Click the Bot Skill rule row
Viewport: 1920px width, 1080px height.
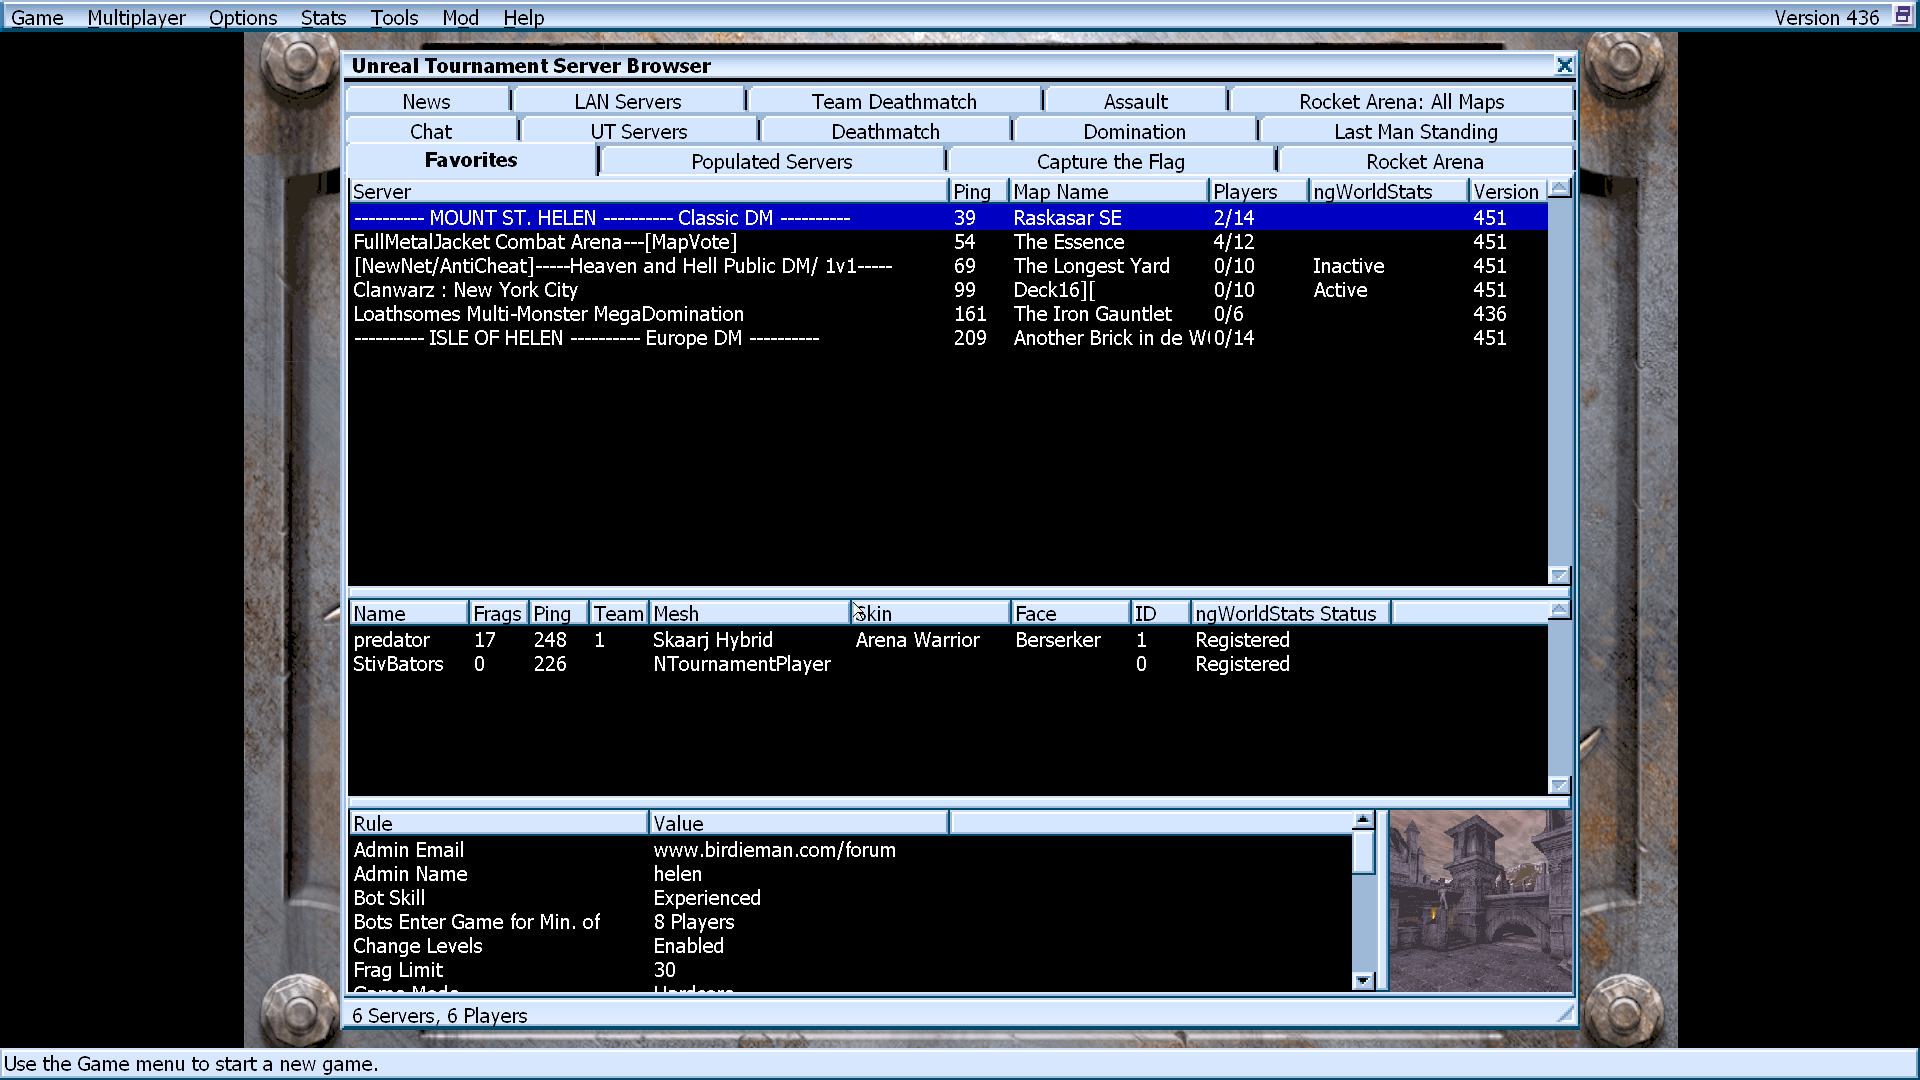tap(850, 897)
